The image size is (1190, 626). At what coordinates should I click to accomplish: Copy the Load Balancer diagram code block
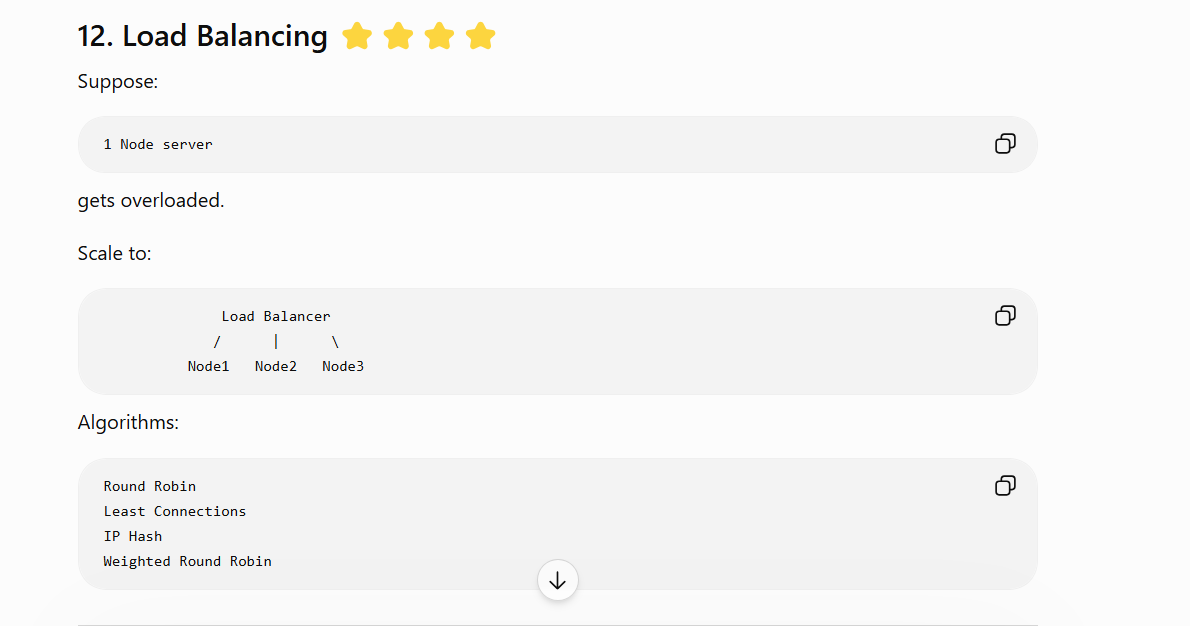pos(1005,316)
